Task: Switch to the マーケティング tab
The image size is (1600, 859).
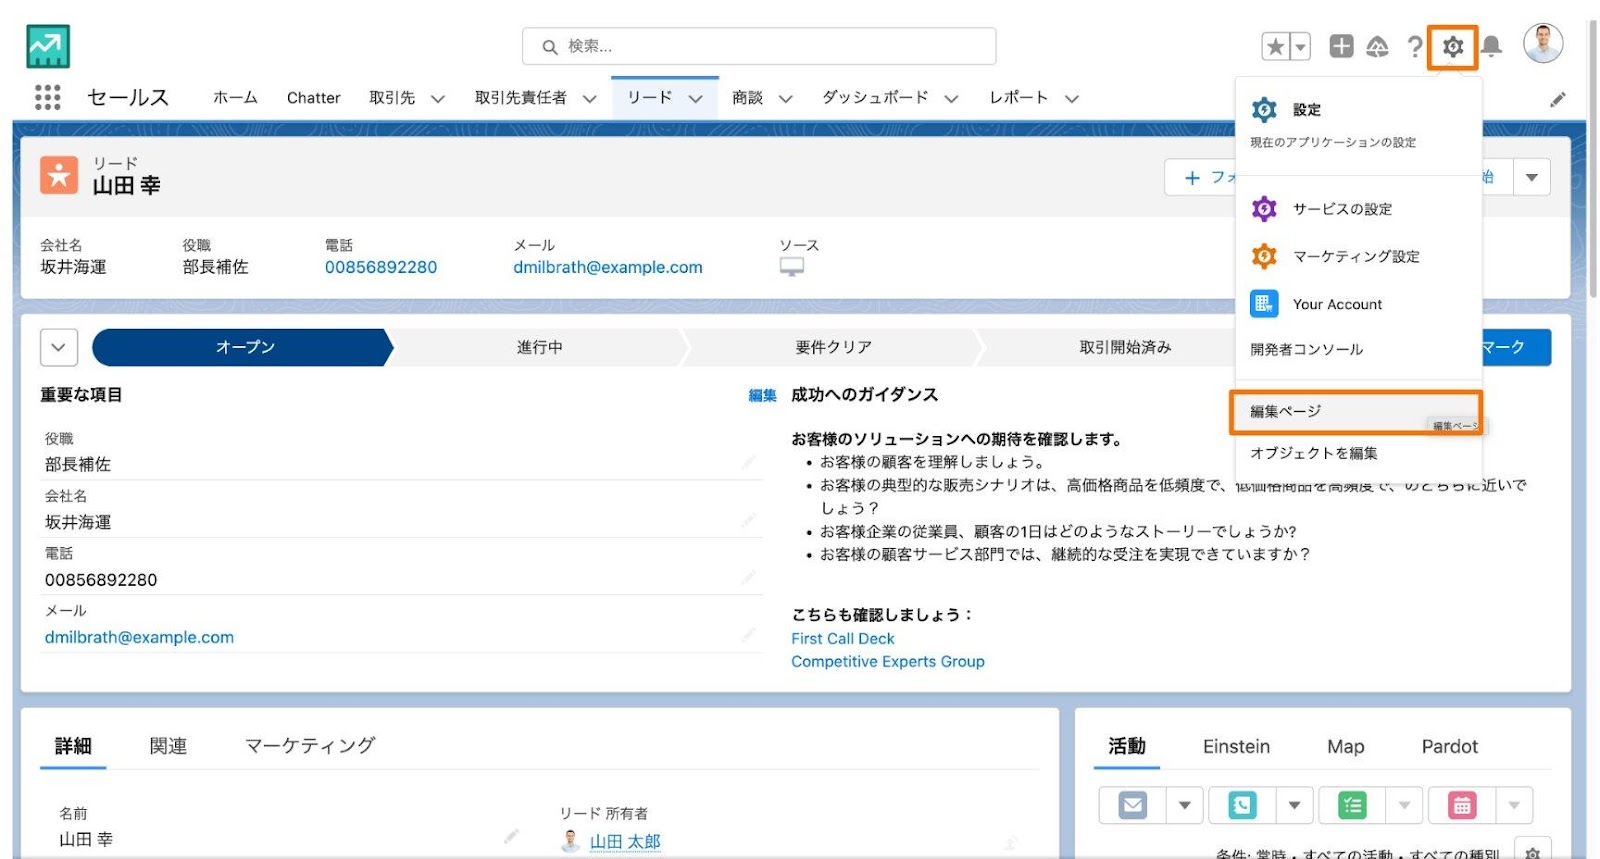Action: pyautogui.click(x=310, y=746)
